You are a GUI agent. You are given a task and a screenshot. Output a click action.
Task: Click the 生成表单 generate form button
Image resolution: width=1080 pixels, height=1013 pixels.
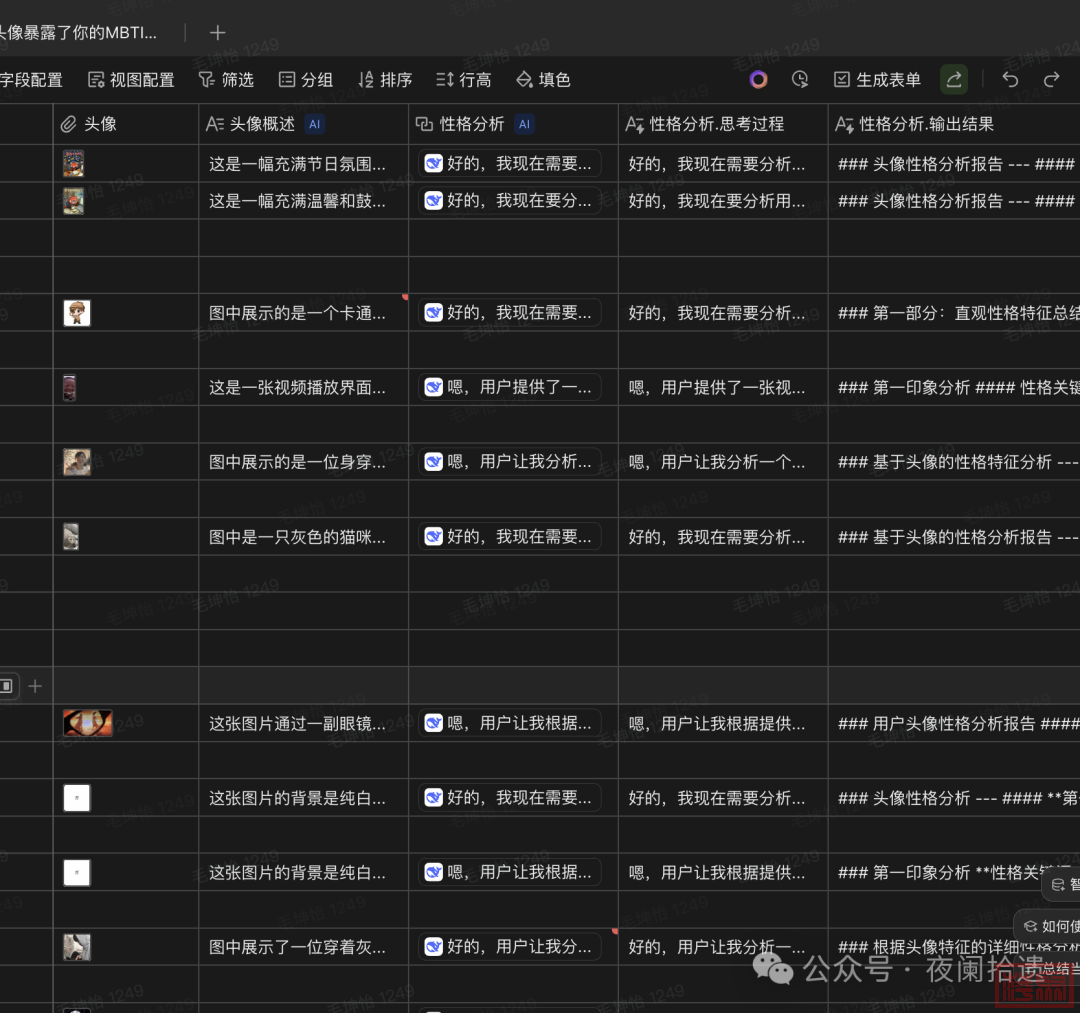pyautogui.click(x=877, y=80)
